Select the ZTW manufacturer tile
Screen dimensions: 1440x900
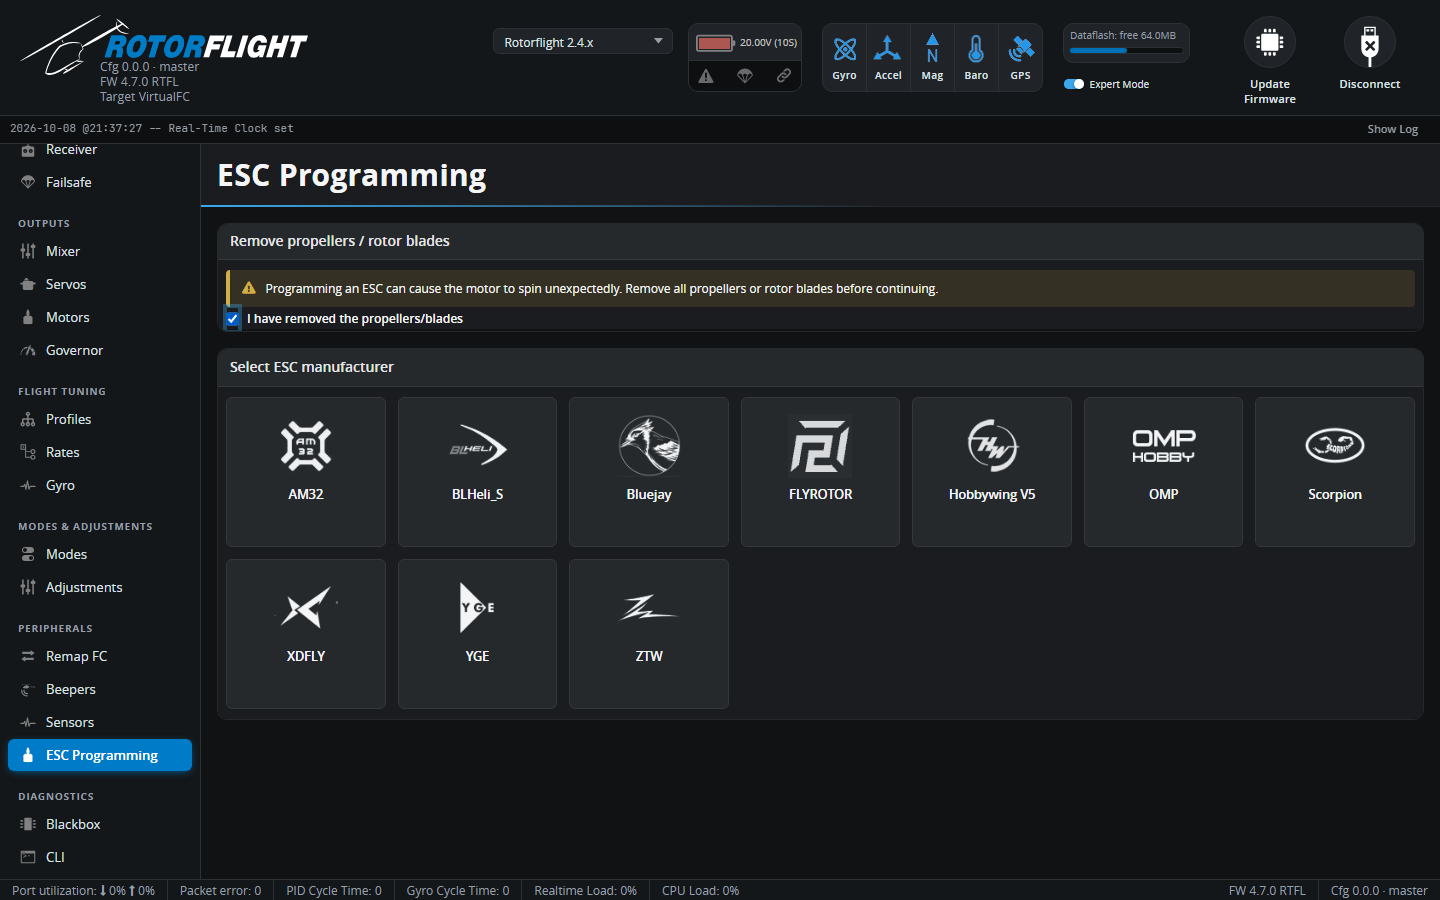(x=649, y=634)
